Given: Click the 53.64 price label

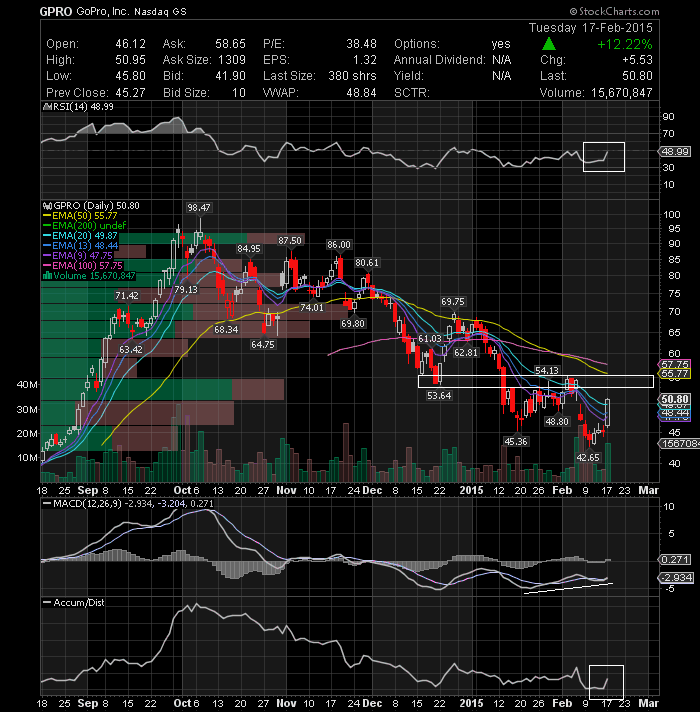Looking at the screenshot, I should tap(439, 396).
